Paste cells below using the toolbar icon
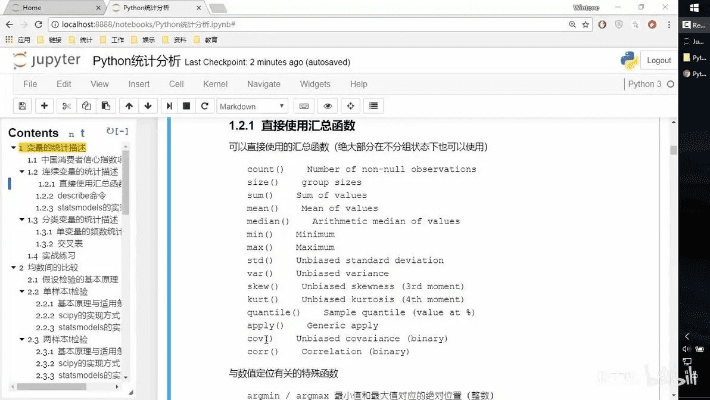The image size is (710, 400). click(x=106, y=106)
